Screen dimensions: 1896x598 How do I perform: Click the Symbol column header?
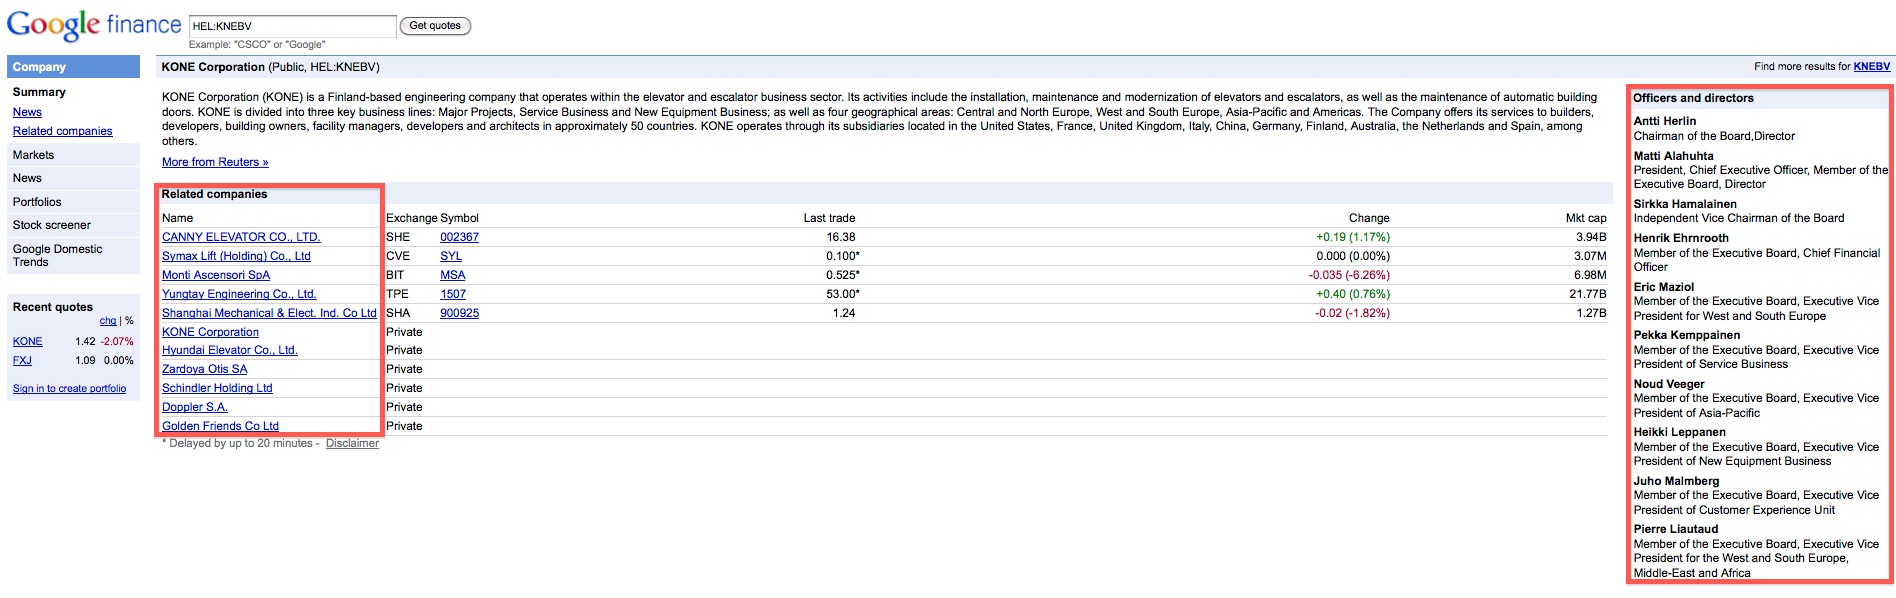pos(459,218)
